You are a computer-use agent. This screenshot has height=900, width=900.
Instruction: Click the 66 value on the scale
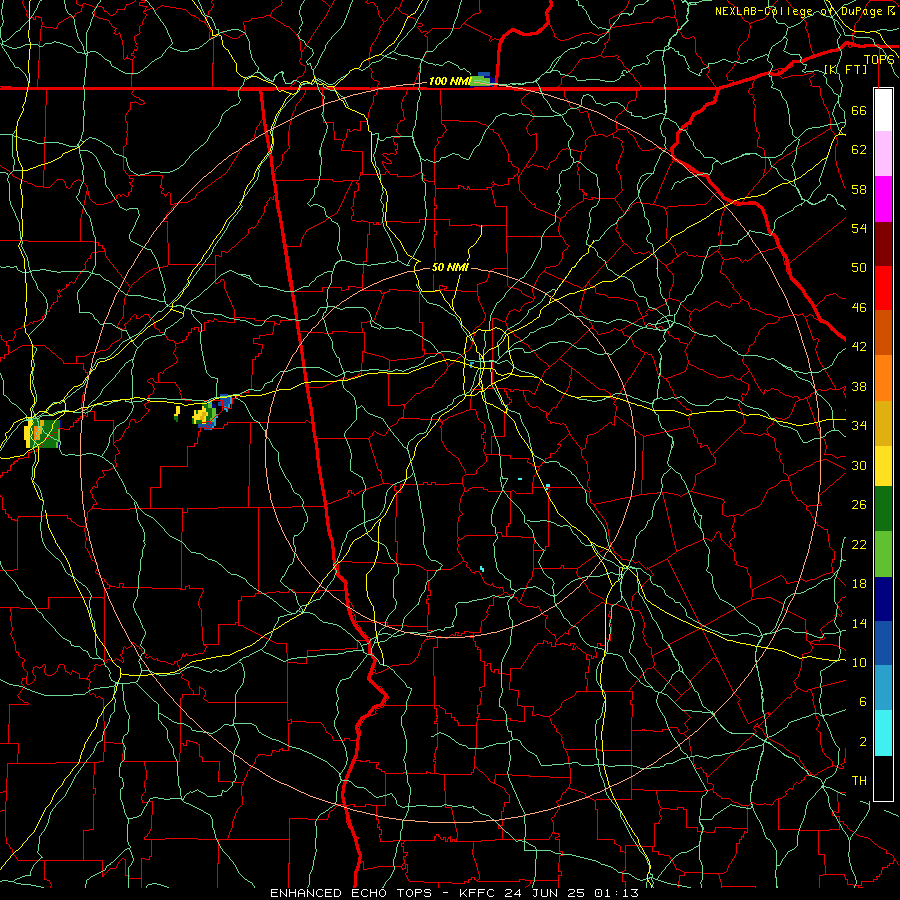tap(859, 110)
